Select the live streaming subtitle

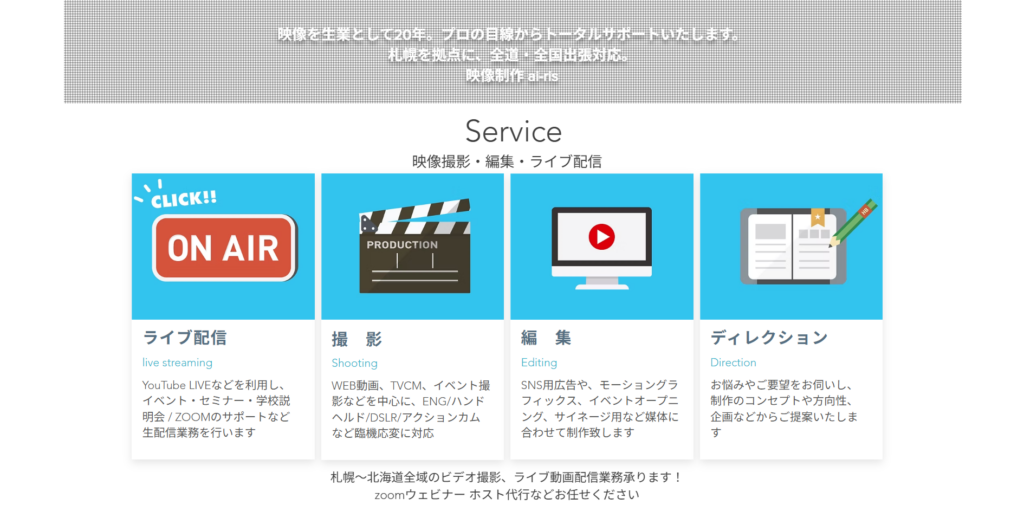pyautogui.click(x=177, y=363)
